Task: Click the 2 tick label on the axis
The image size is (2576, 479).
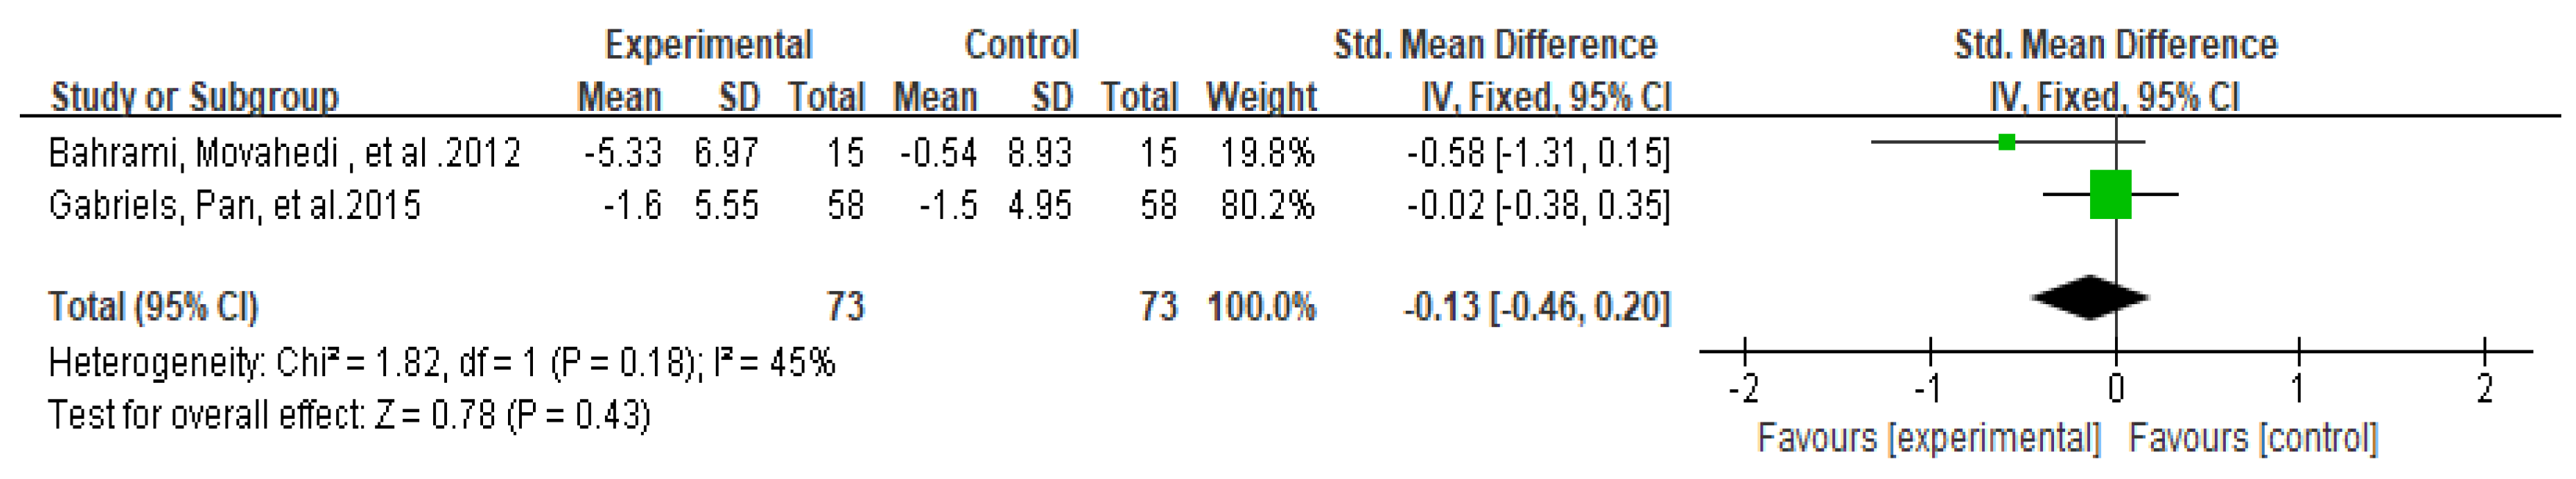Action: [x=2485, y=387]
